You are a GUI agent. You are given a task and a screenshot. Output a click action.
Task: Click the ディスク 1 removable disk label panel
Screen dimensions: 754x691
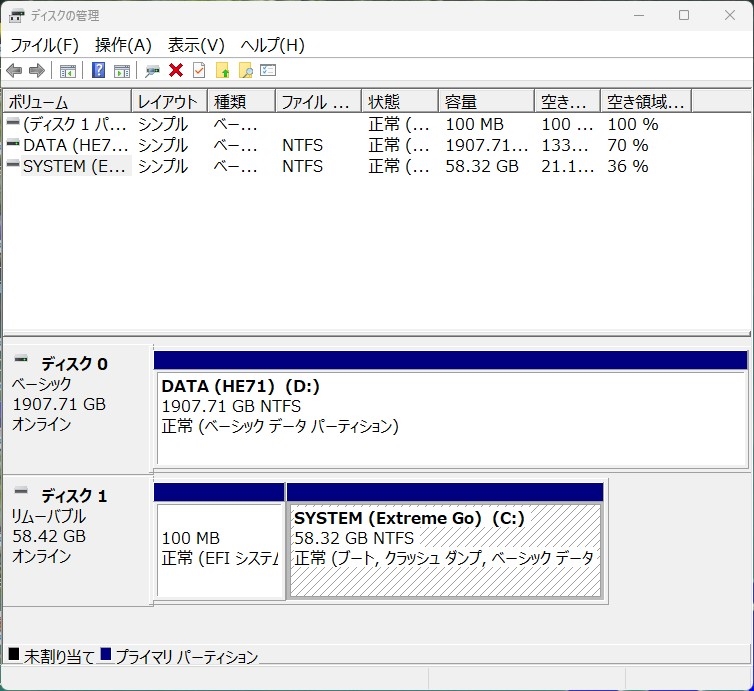(77, 540)
